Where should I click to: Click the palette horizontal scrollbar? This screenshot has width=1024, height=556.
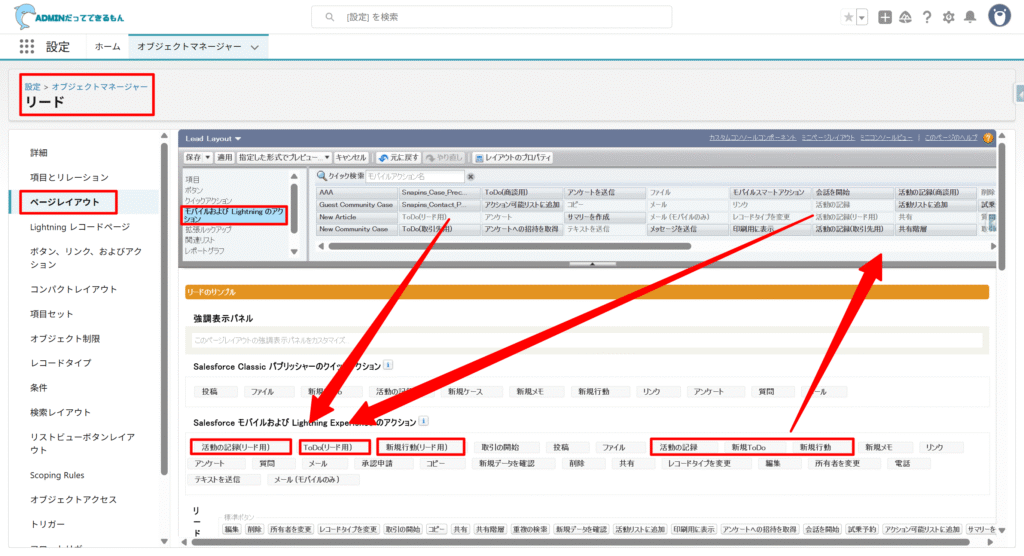509,246
